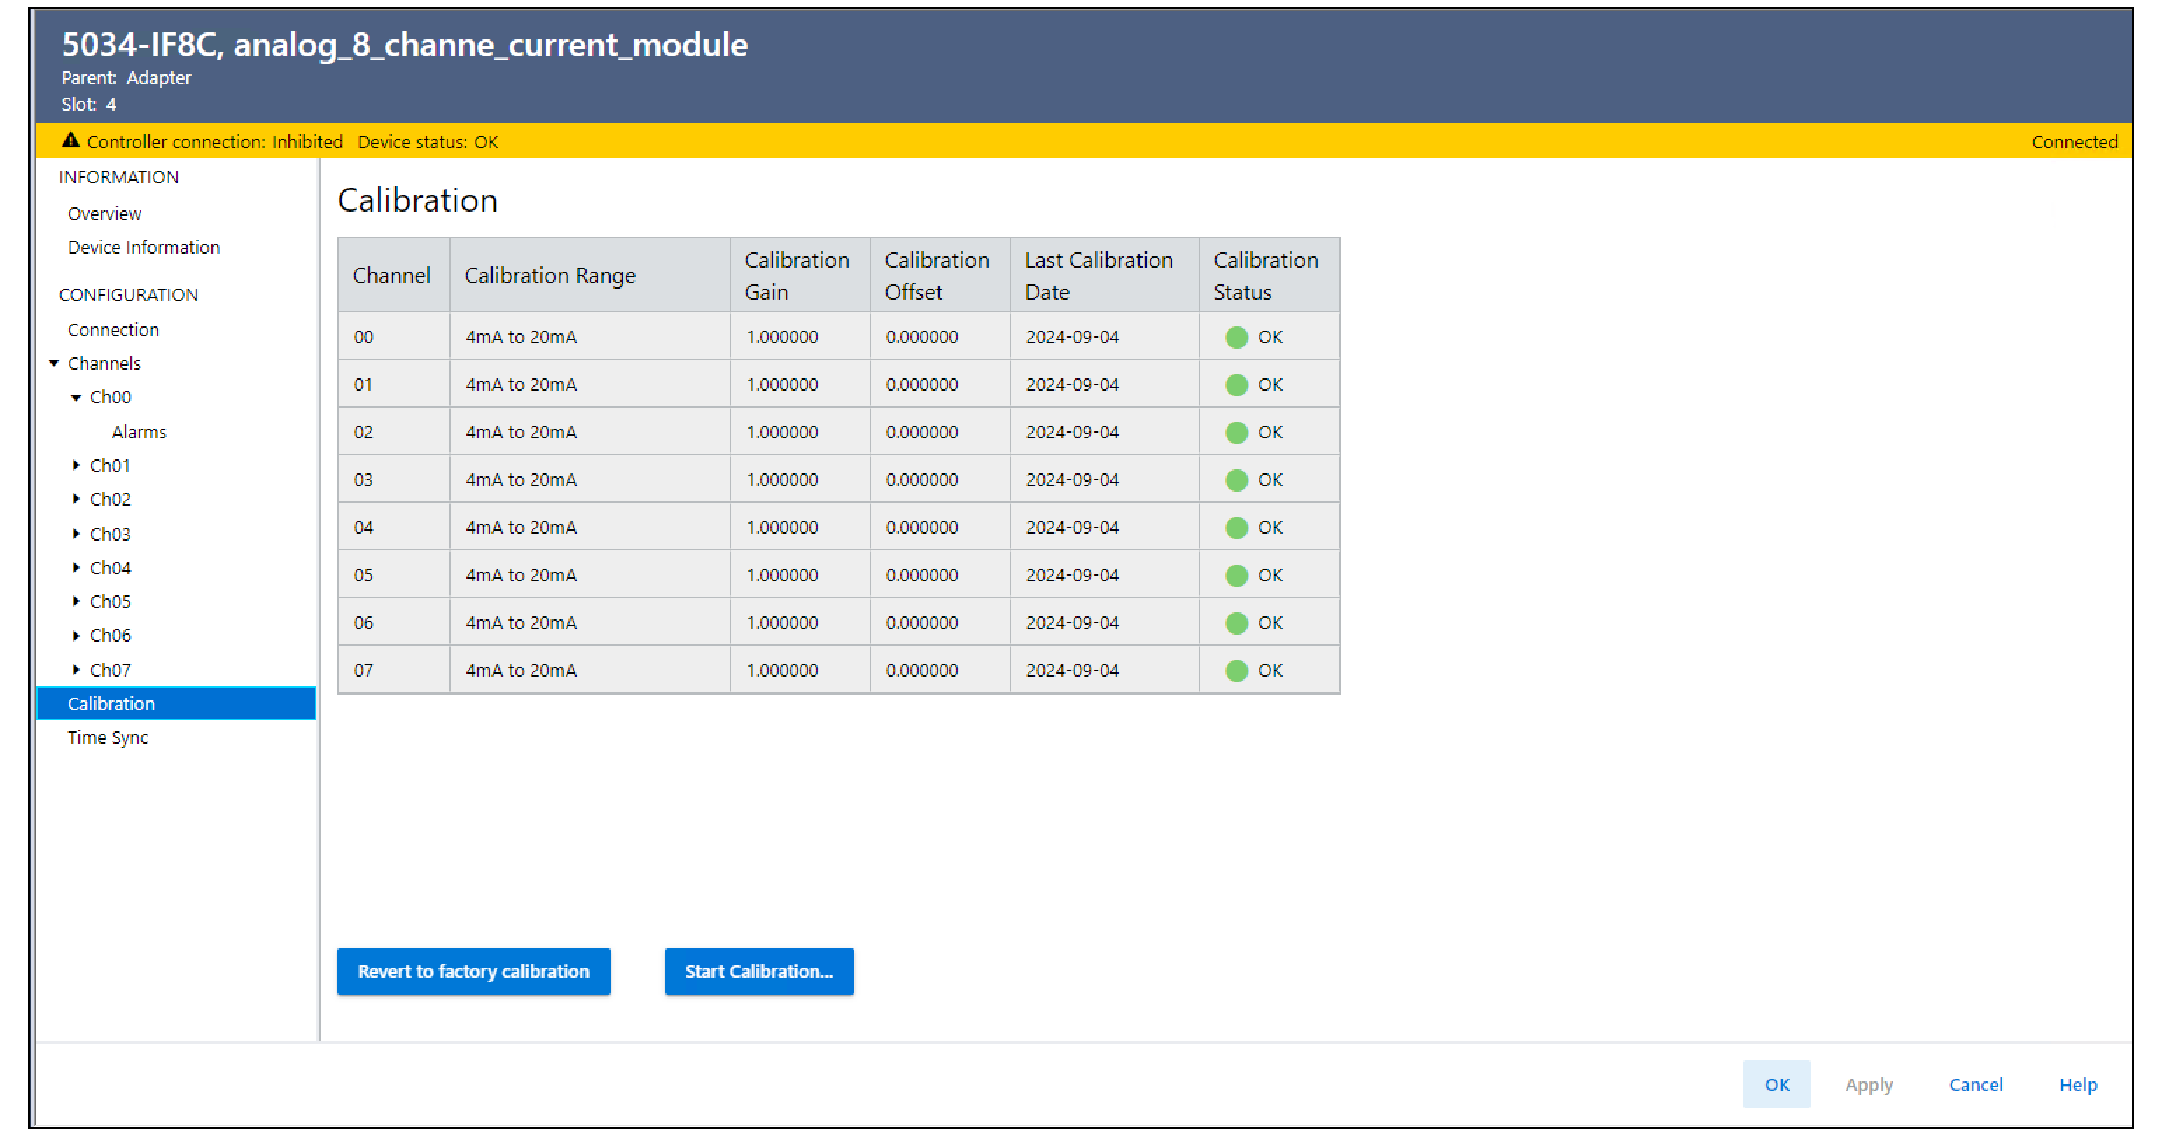Click Revert to factory calibration button
This screenshot has width=2166, height=1138.
[x=474, y=971]
